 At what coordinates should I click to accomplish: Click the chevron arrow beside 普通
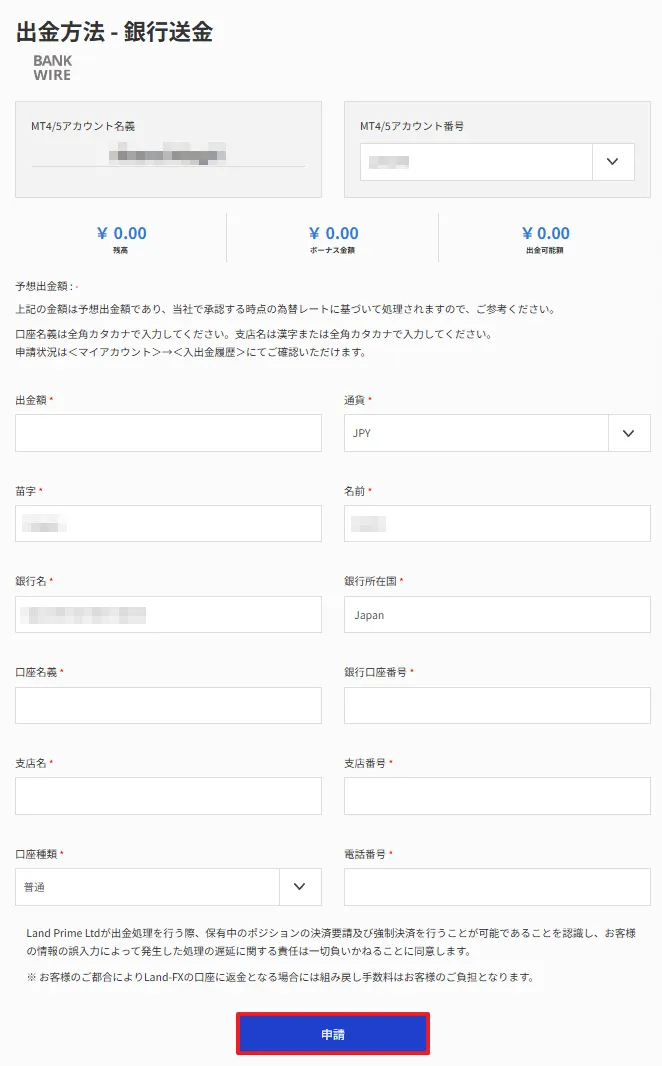click(299, 887)
